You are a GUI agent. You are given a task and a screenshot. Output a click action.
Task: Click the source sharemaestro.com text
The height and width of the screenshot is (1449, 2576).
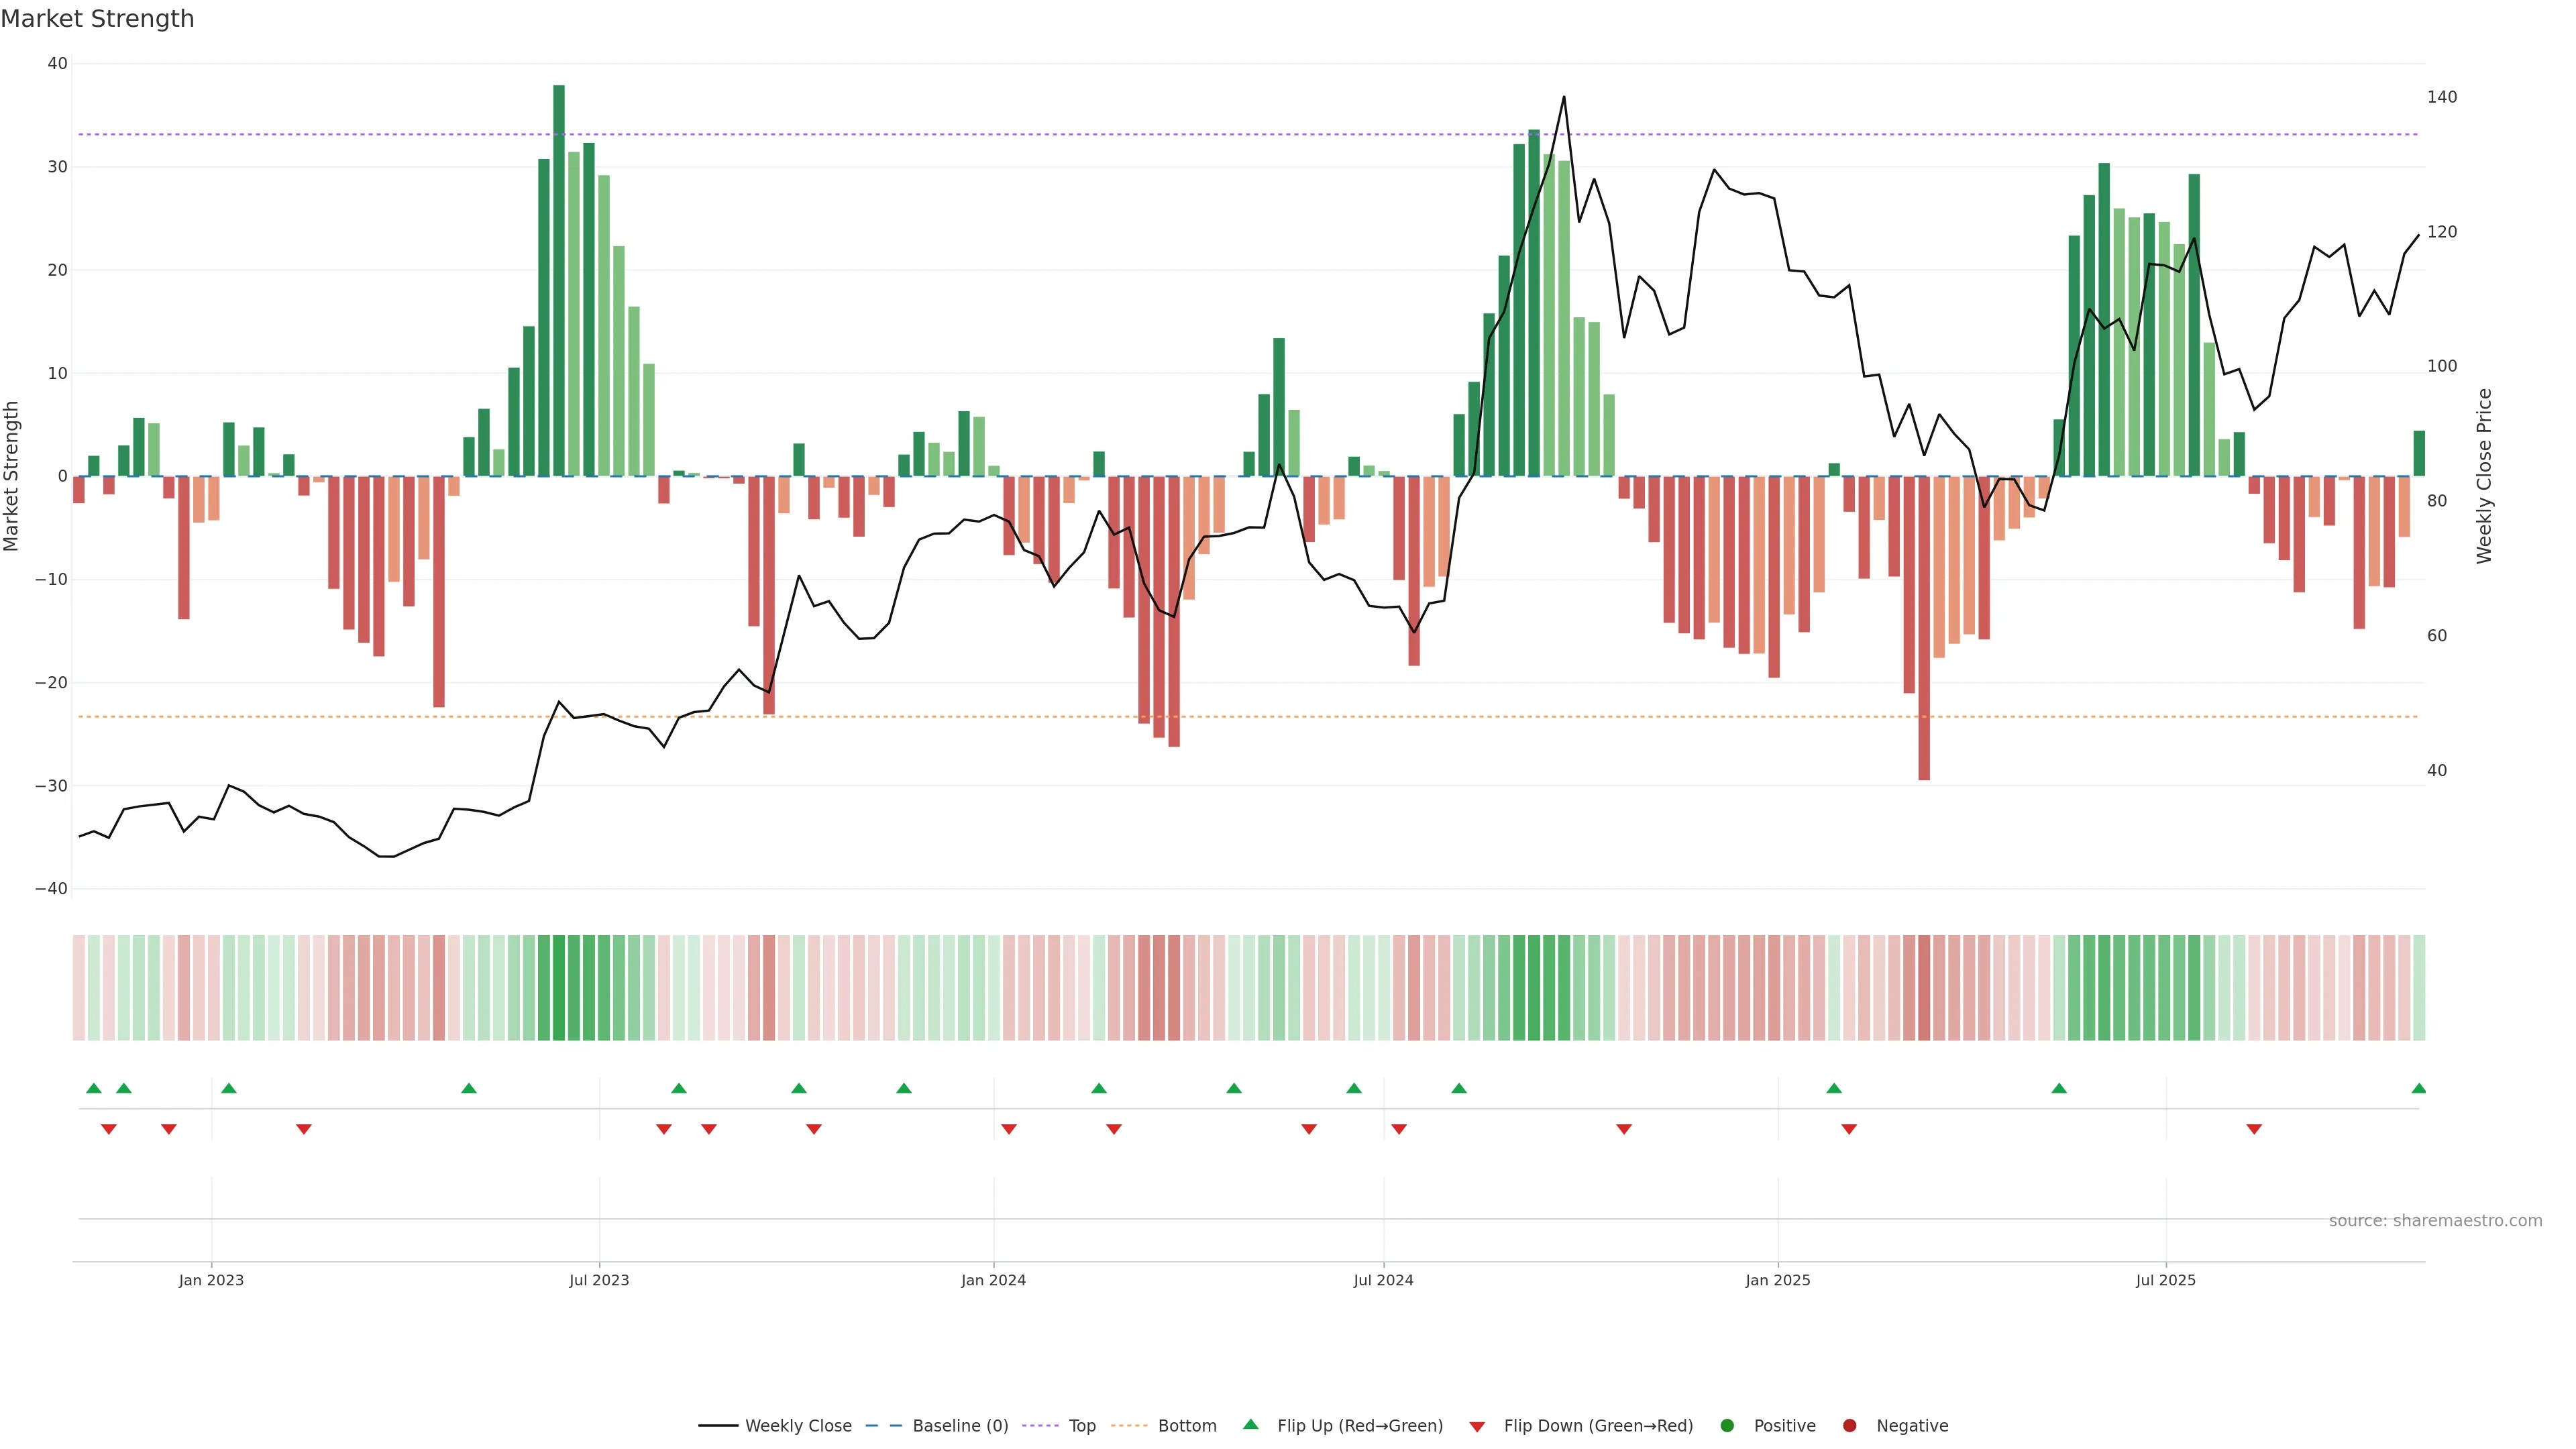click(2435, 1221)
